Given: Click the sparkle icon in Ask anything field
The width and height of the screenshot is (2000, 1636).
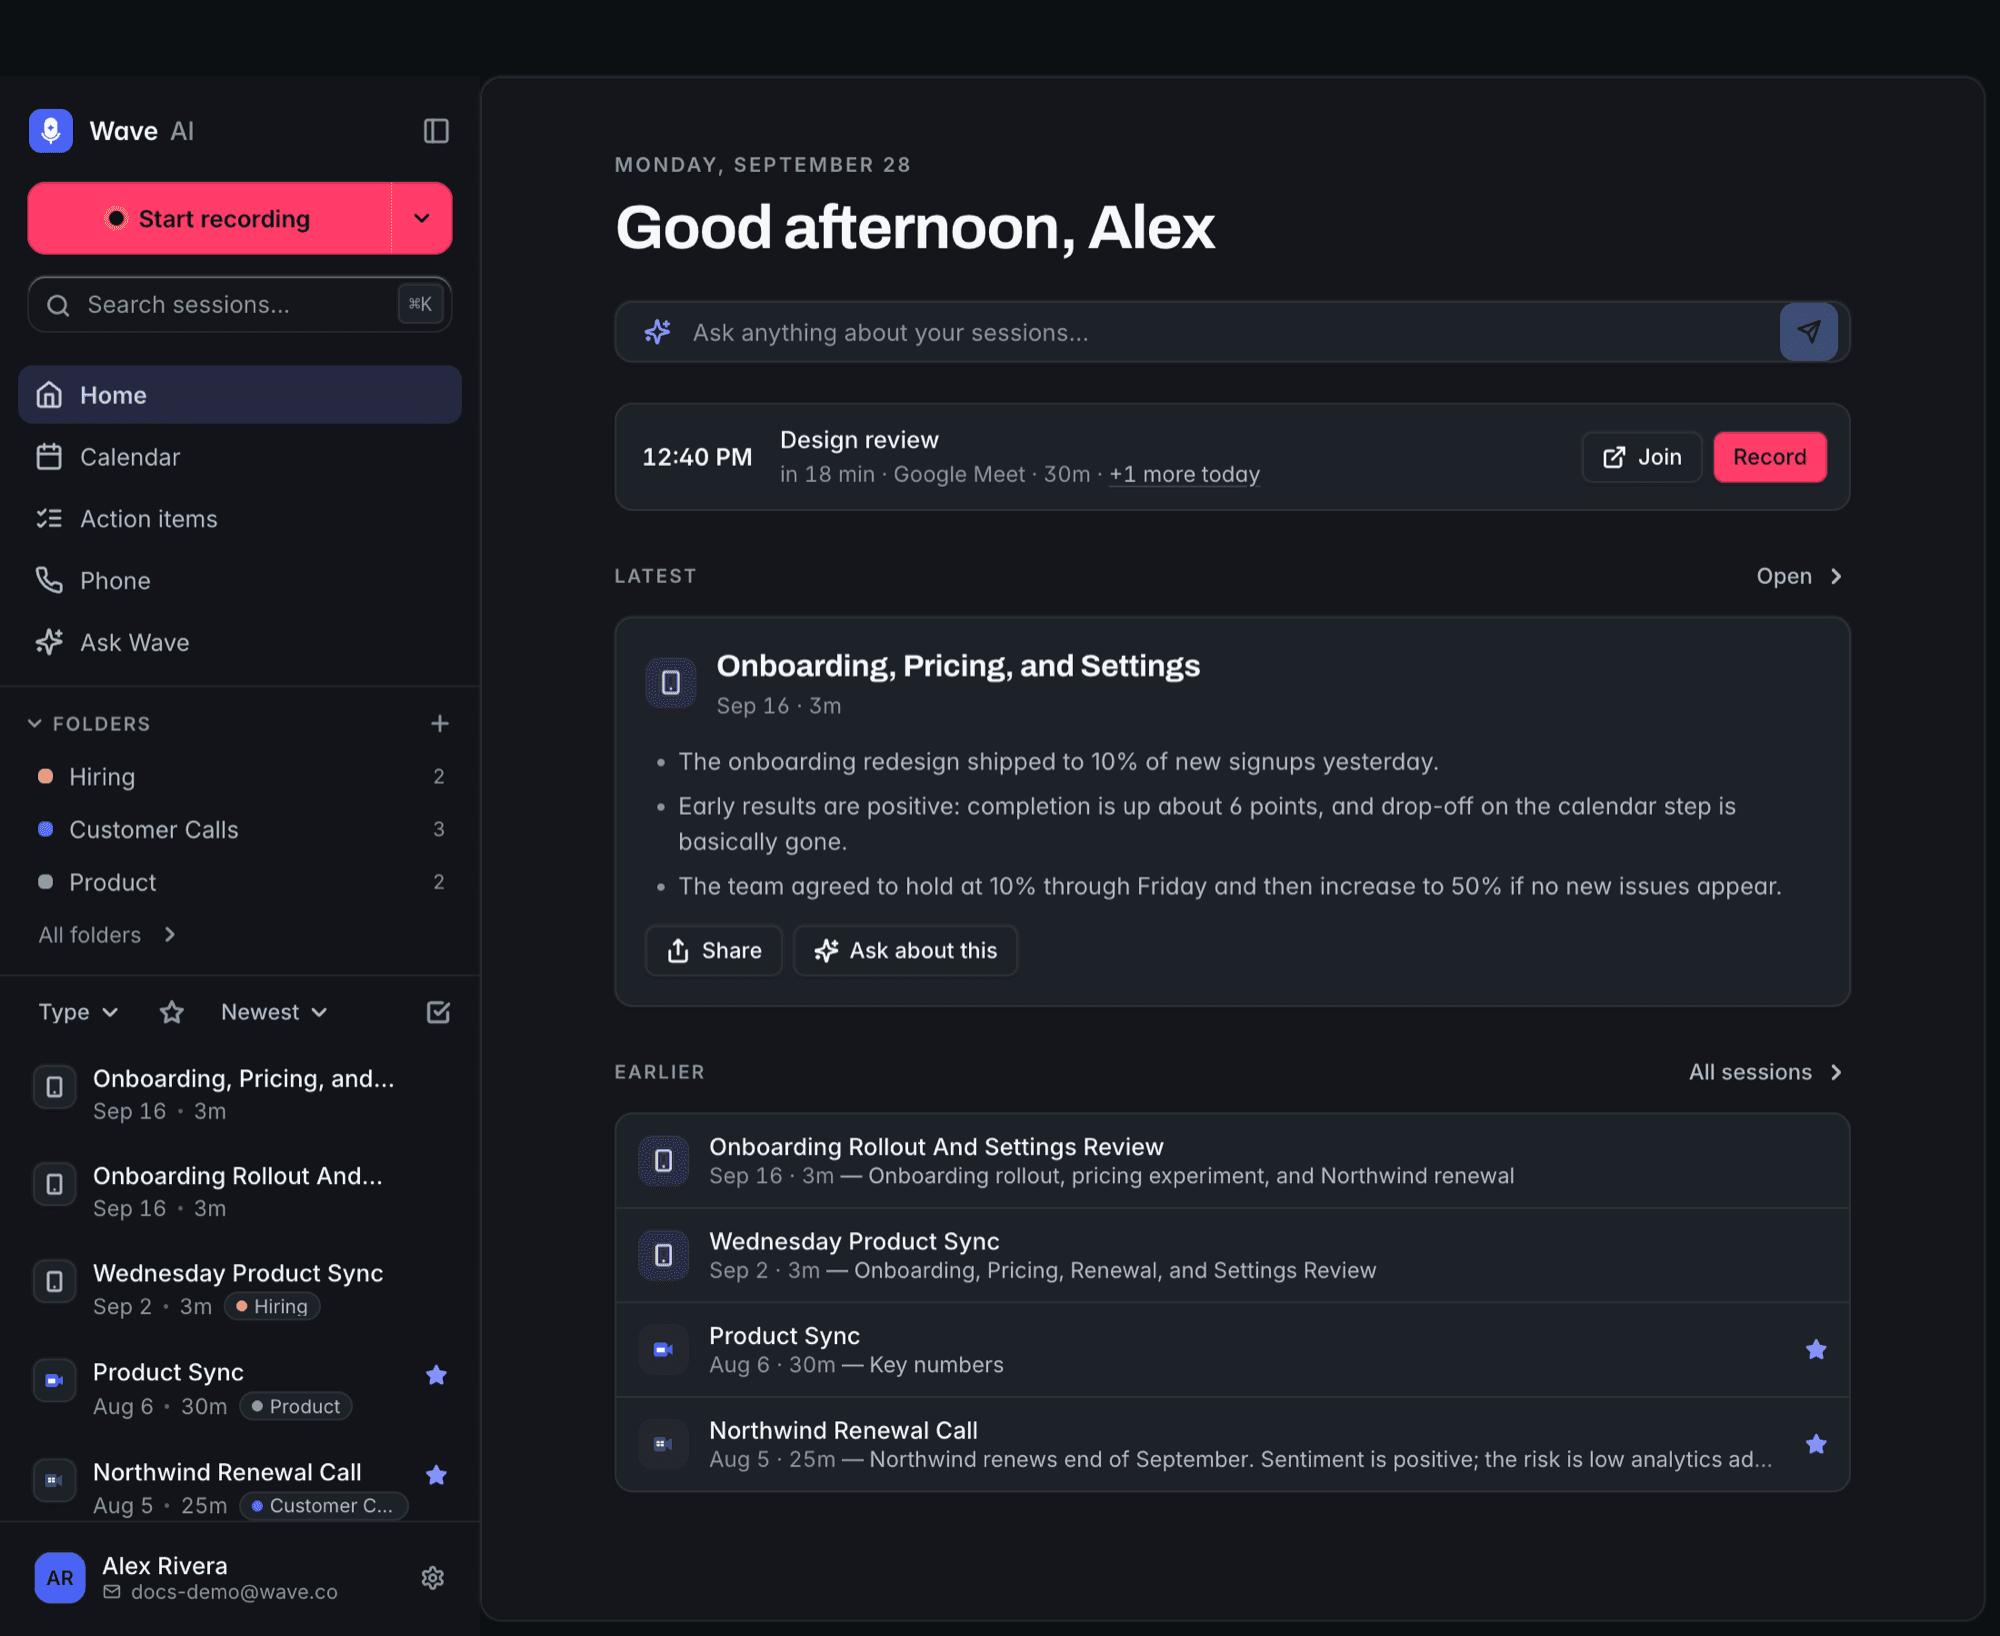Looking at the screenshot, I should click(657, 332).
